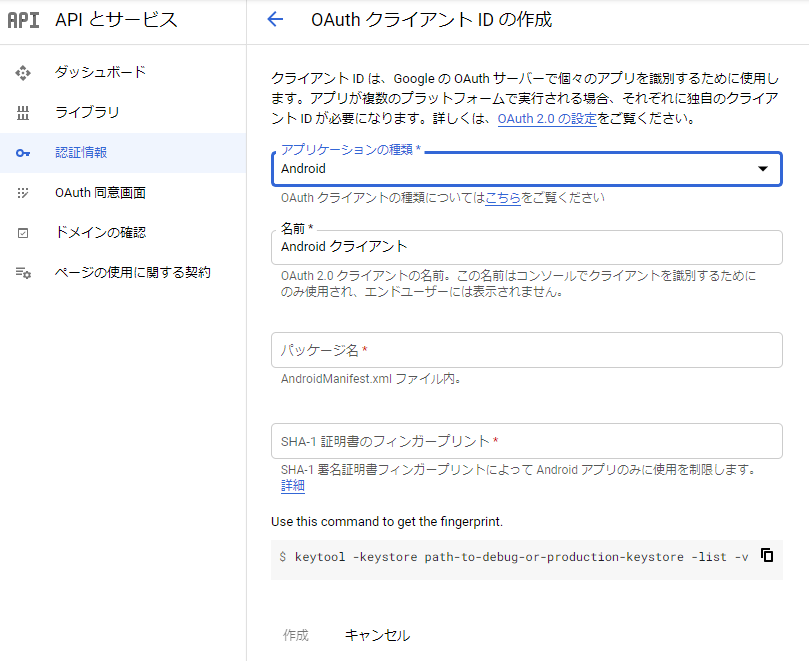Viewport: 809px width, 661px height.
Task: Open the ライブラリ section icon
Action: [23, 112]
